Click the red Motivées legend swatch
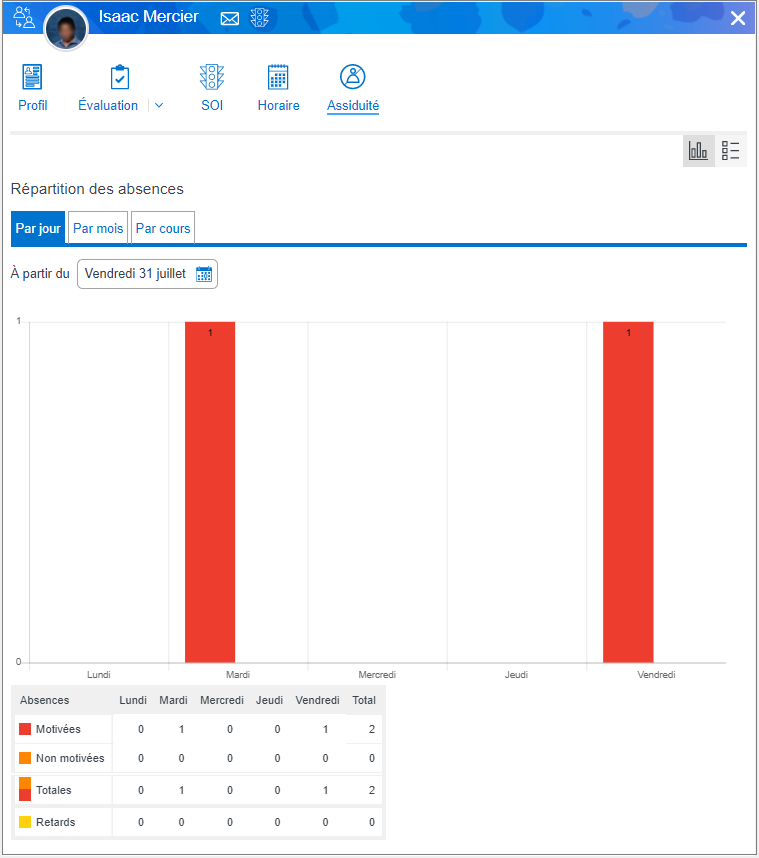Image resolution: width=759 pixels, height=858 pixels. point(25,729)
